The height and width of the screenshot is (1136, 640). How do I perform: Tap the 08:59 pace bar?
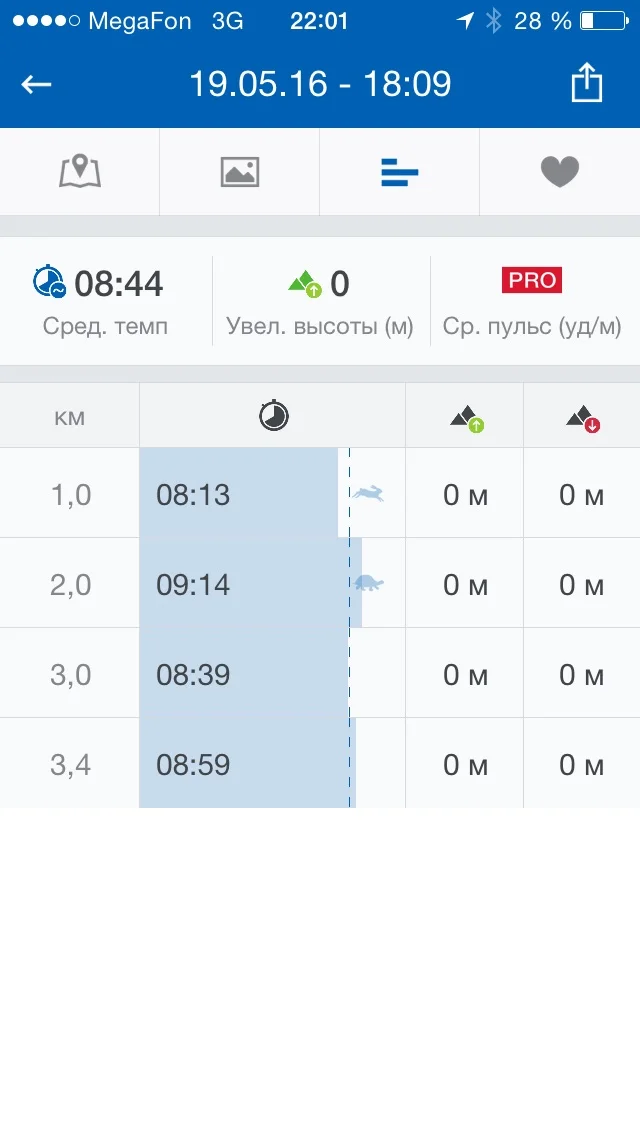246,764
